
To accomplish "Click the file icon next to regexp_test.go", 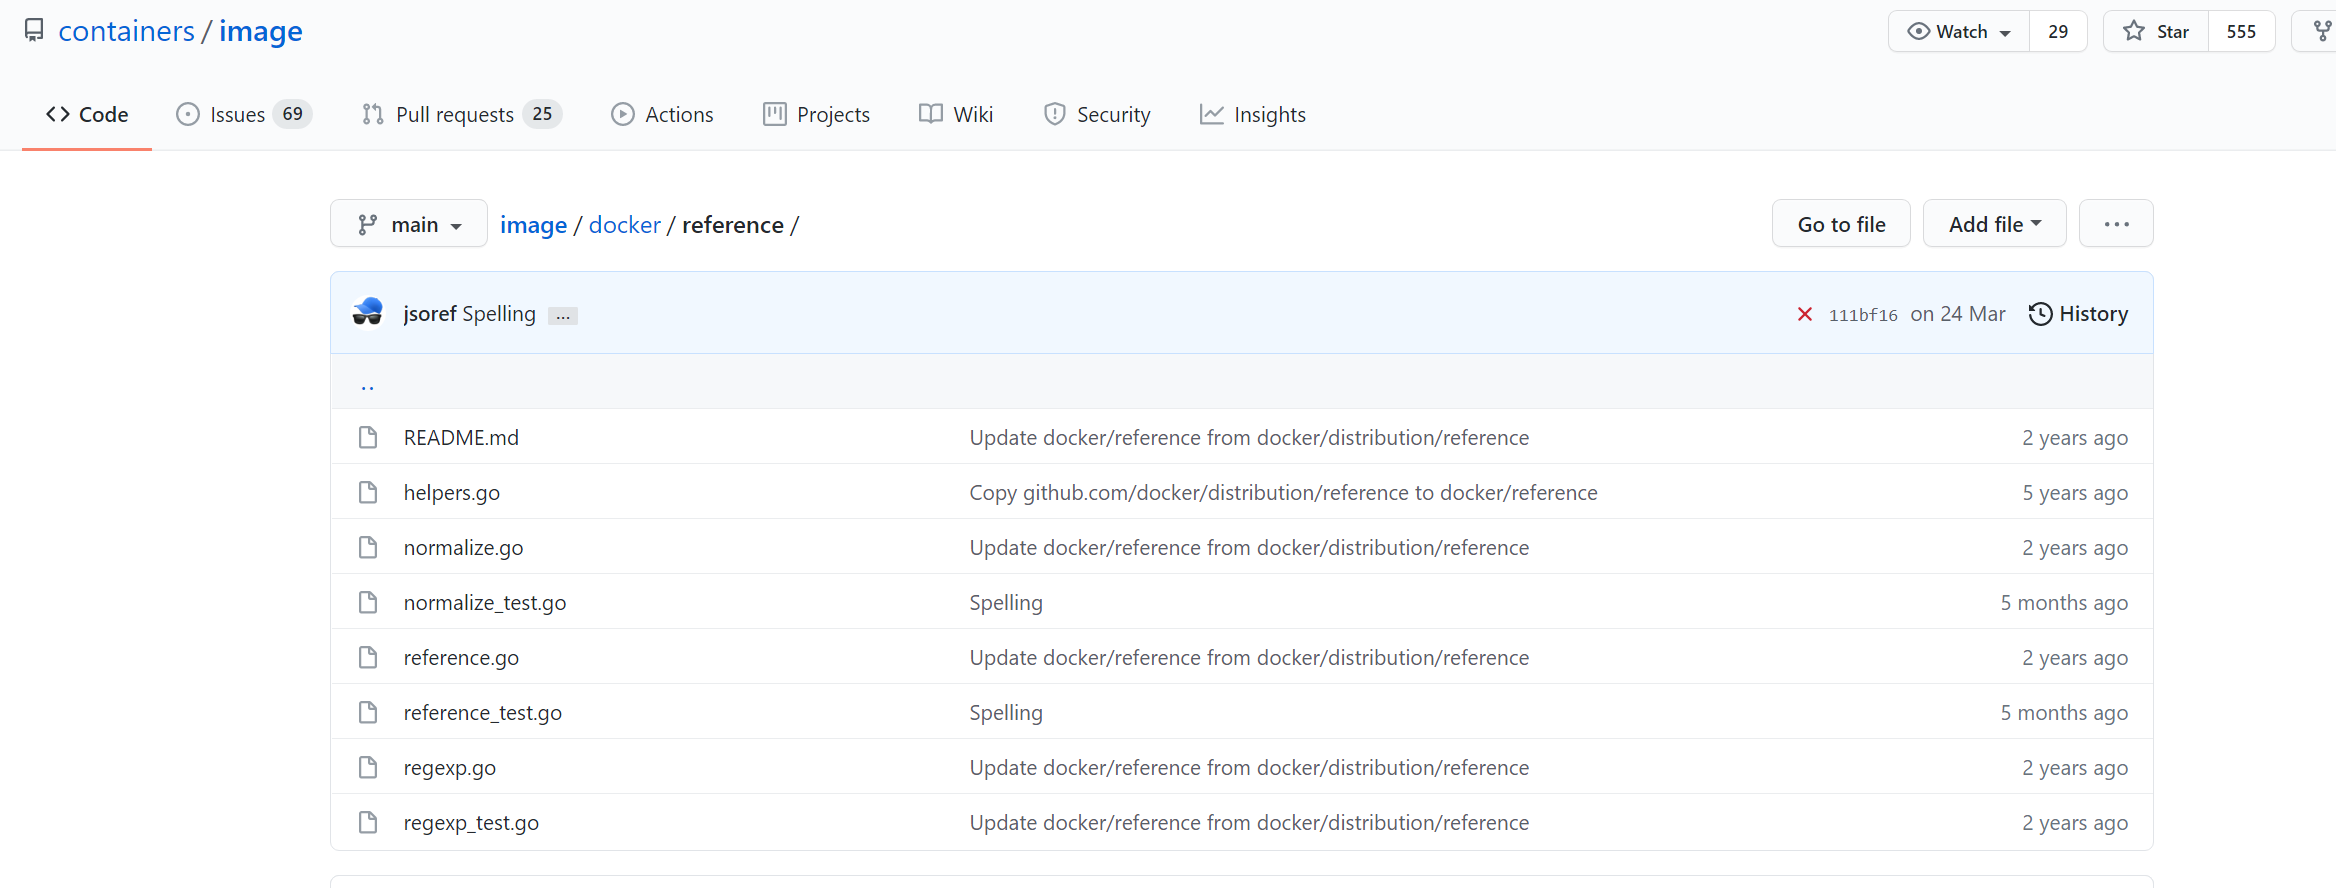I will 368,822.
